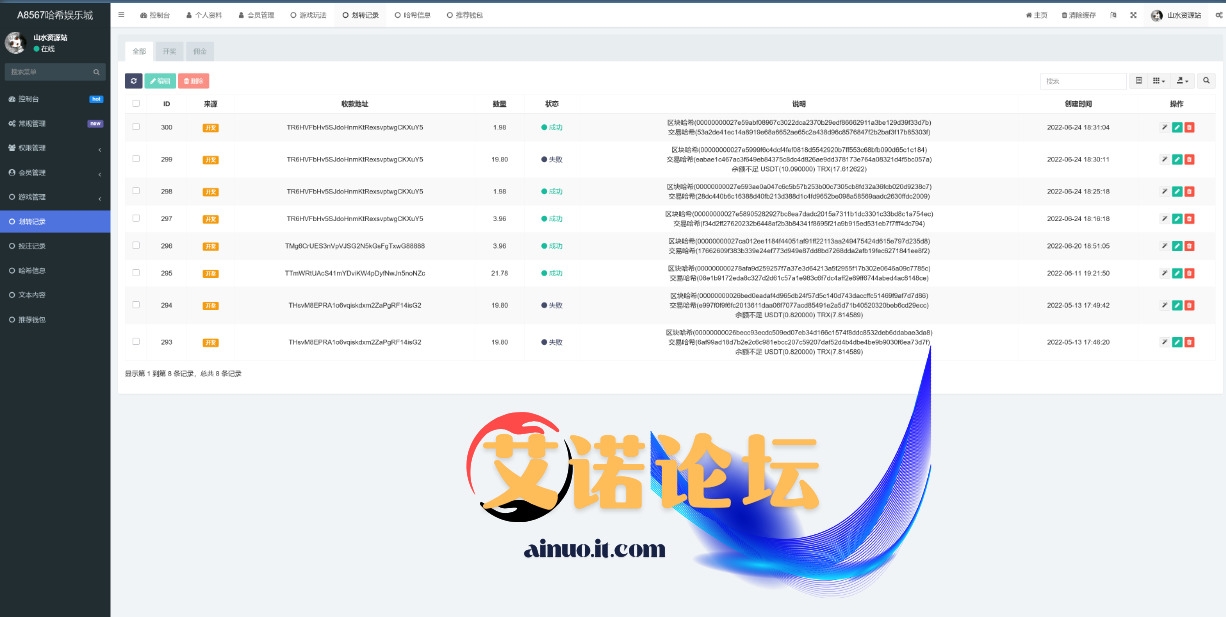
Task: Click the red 删除 button above table
Action: pos(193,81)
